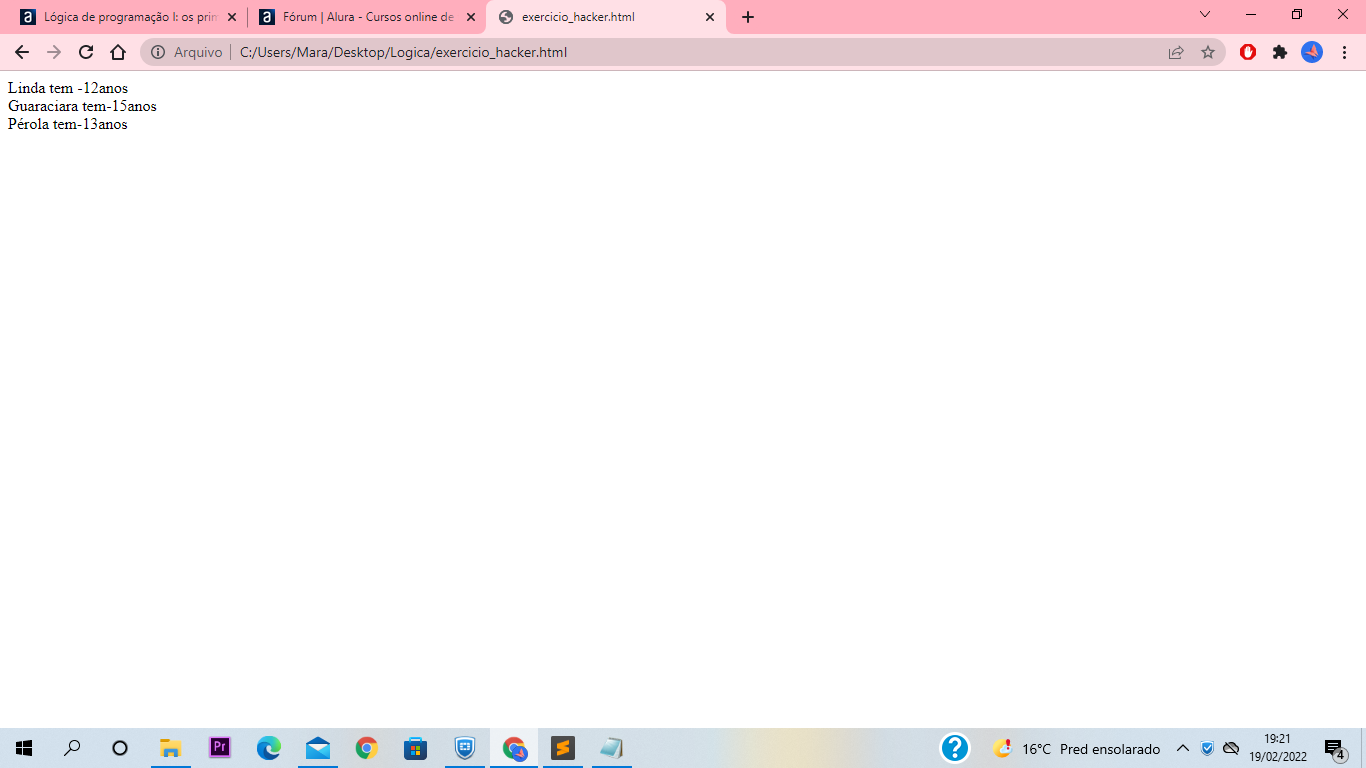Go back using the browser back arrow
Viewport: 1366px width, 768px height.
tap(22, 52)
